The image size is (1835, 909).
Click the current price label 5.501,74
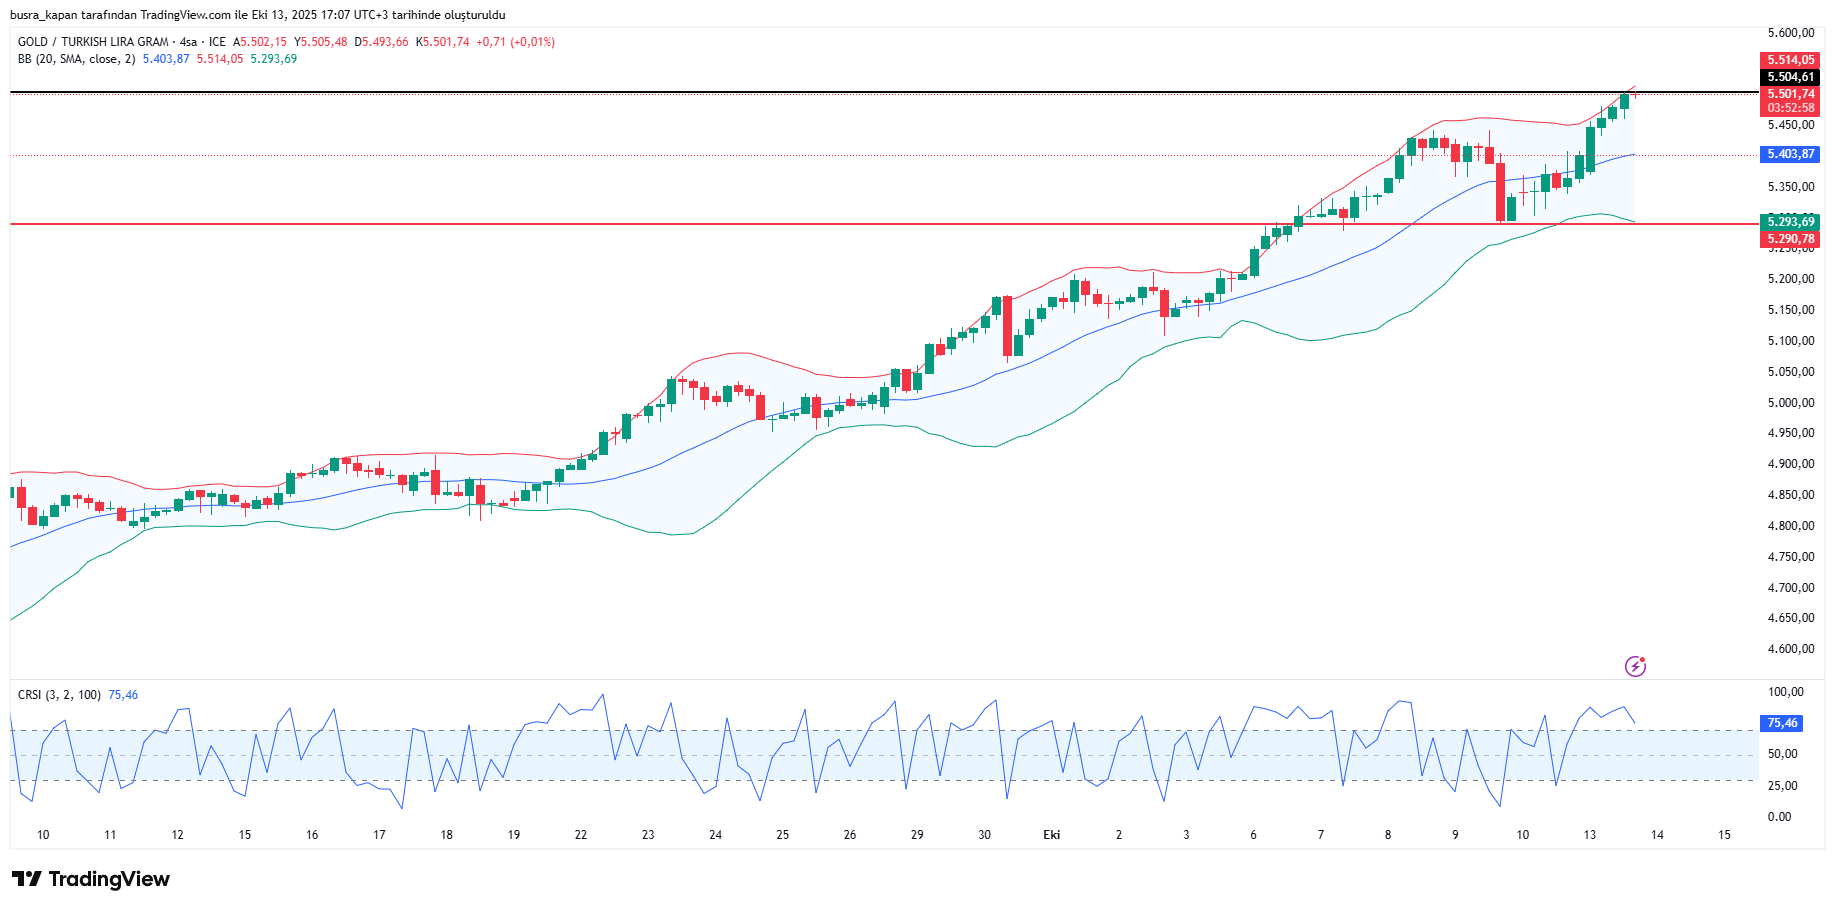[x=1789, y=94]
